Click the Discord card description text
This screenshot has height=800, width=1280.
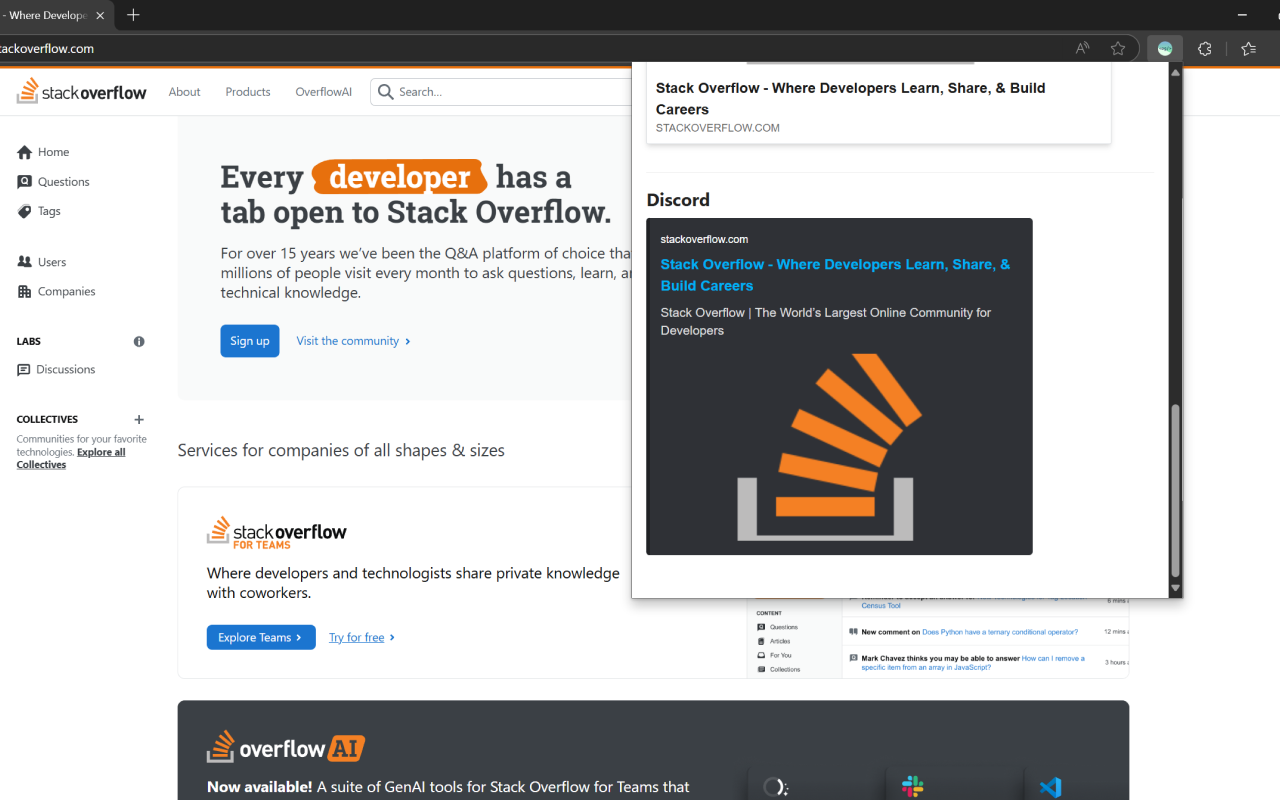coord(825,321)
